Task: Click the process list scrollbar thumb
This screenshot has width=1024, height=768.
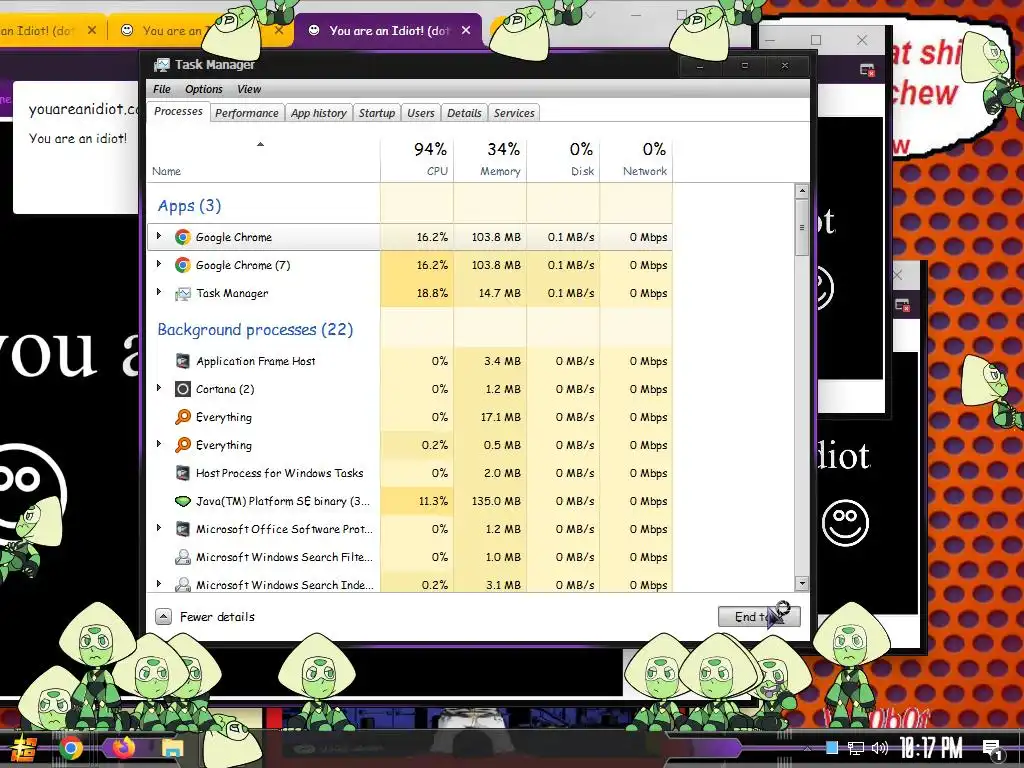Action: pyautogui.click(x=802, y=228)
